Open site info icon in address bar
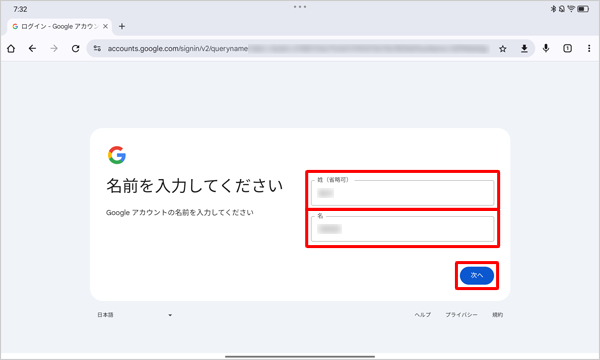Viewport: 600px width, 360px height. pos(97,49)
